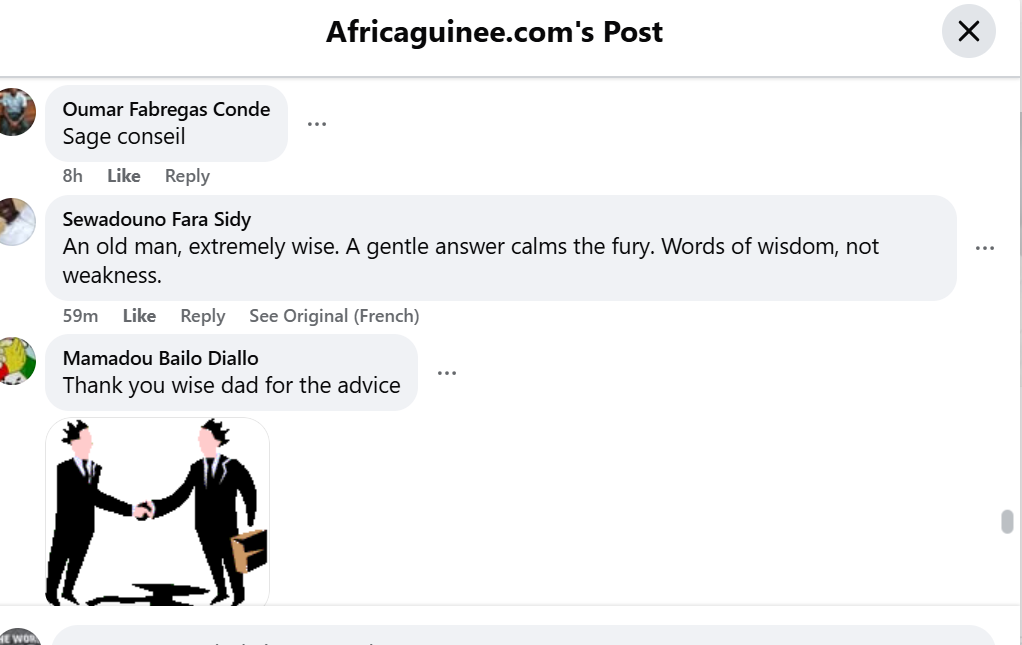Open options menu for Mamadou's comment
1022x645 pixels.
pos(447,373)
